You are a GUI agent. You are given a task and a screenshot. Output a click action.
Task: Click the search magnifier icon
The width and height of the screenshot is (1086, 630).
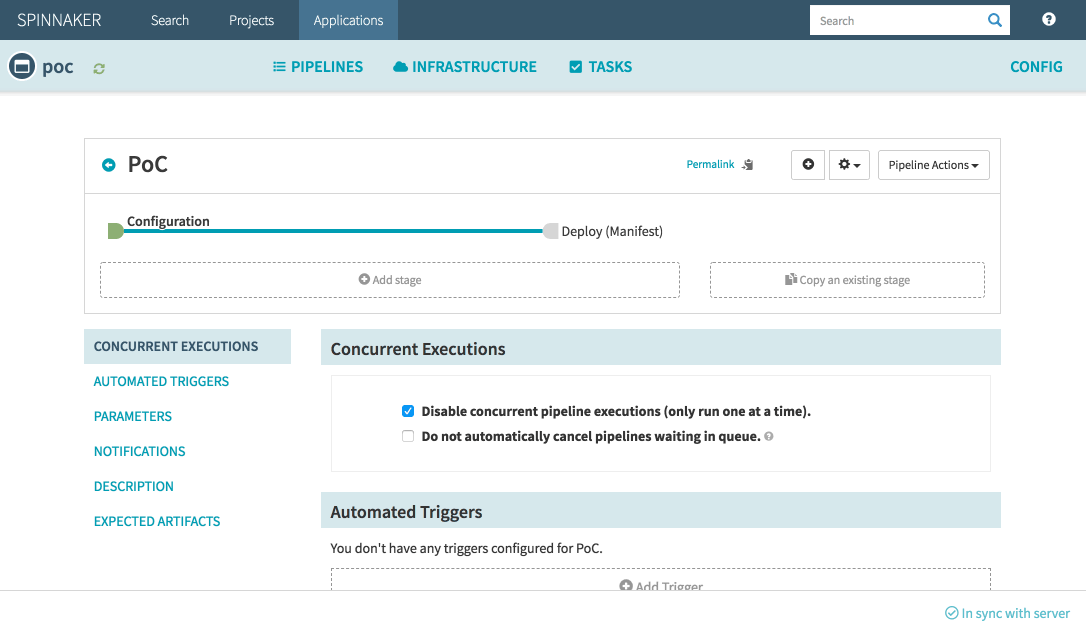click(994, 20)
